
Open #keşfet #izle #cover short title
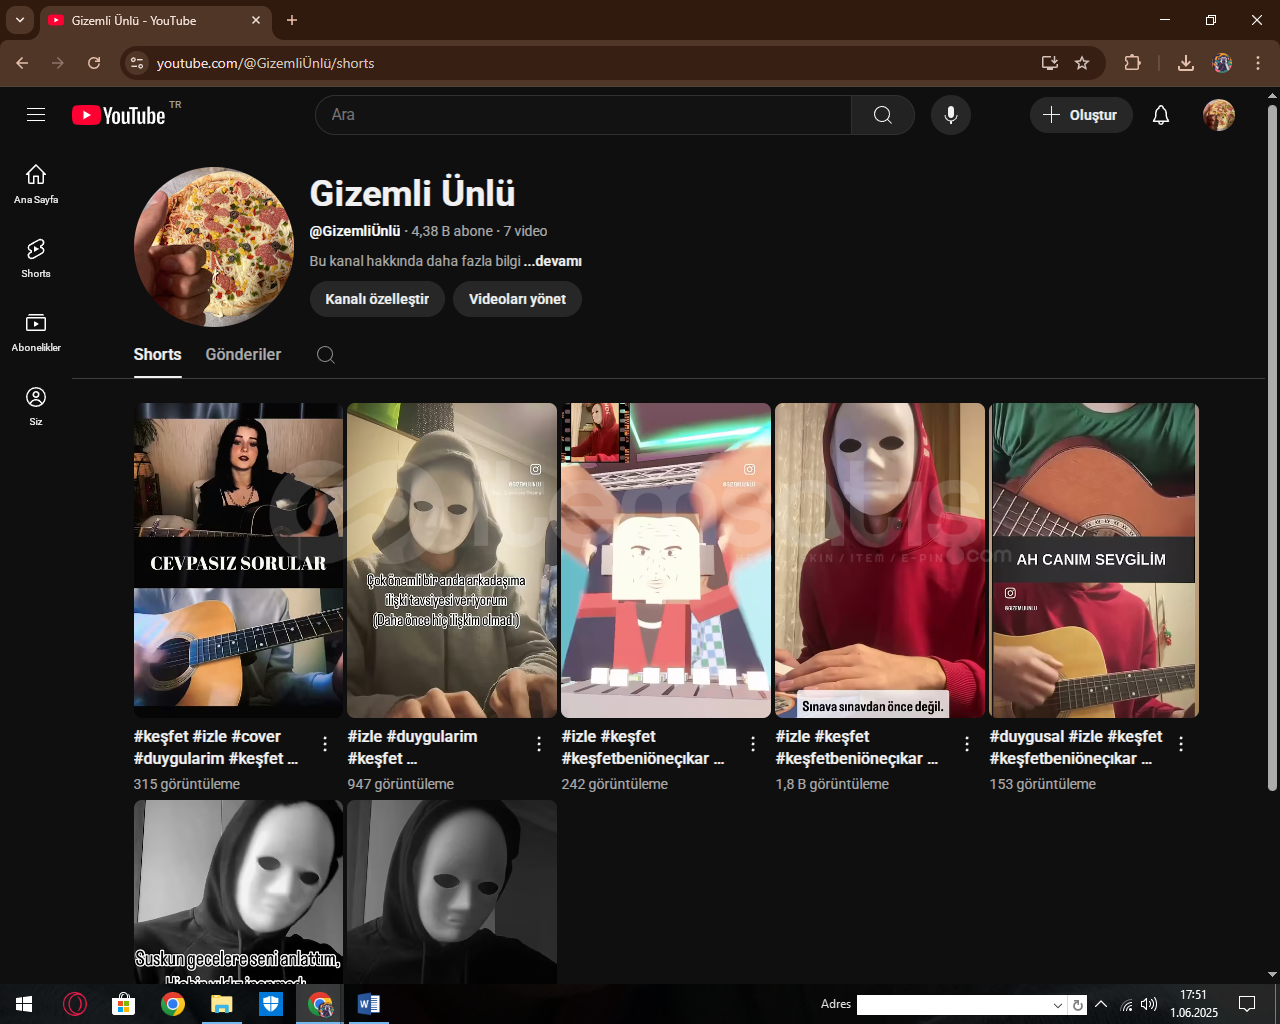coord(216,747)
